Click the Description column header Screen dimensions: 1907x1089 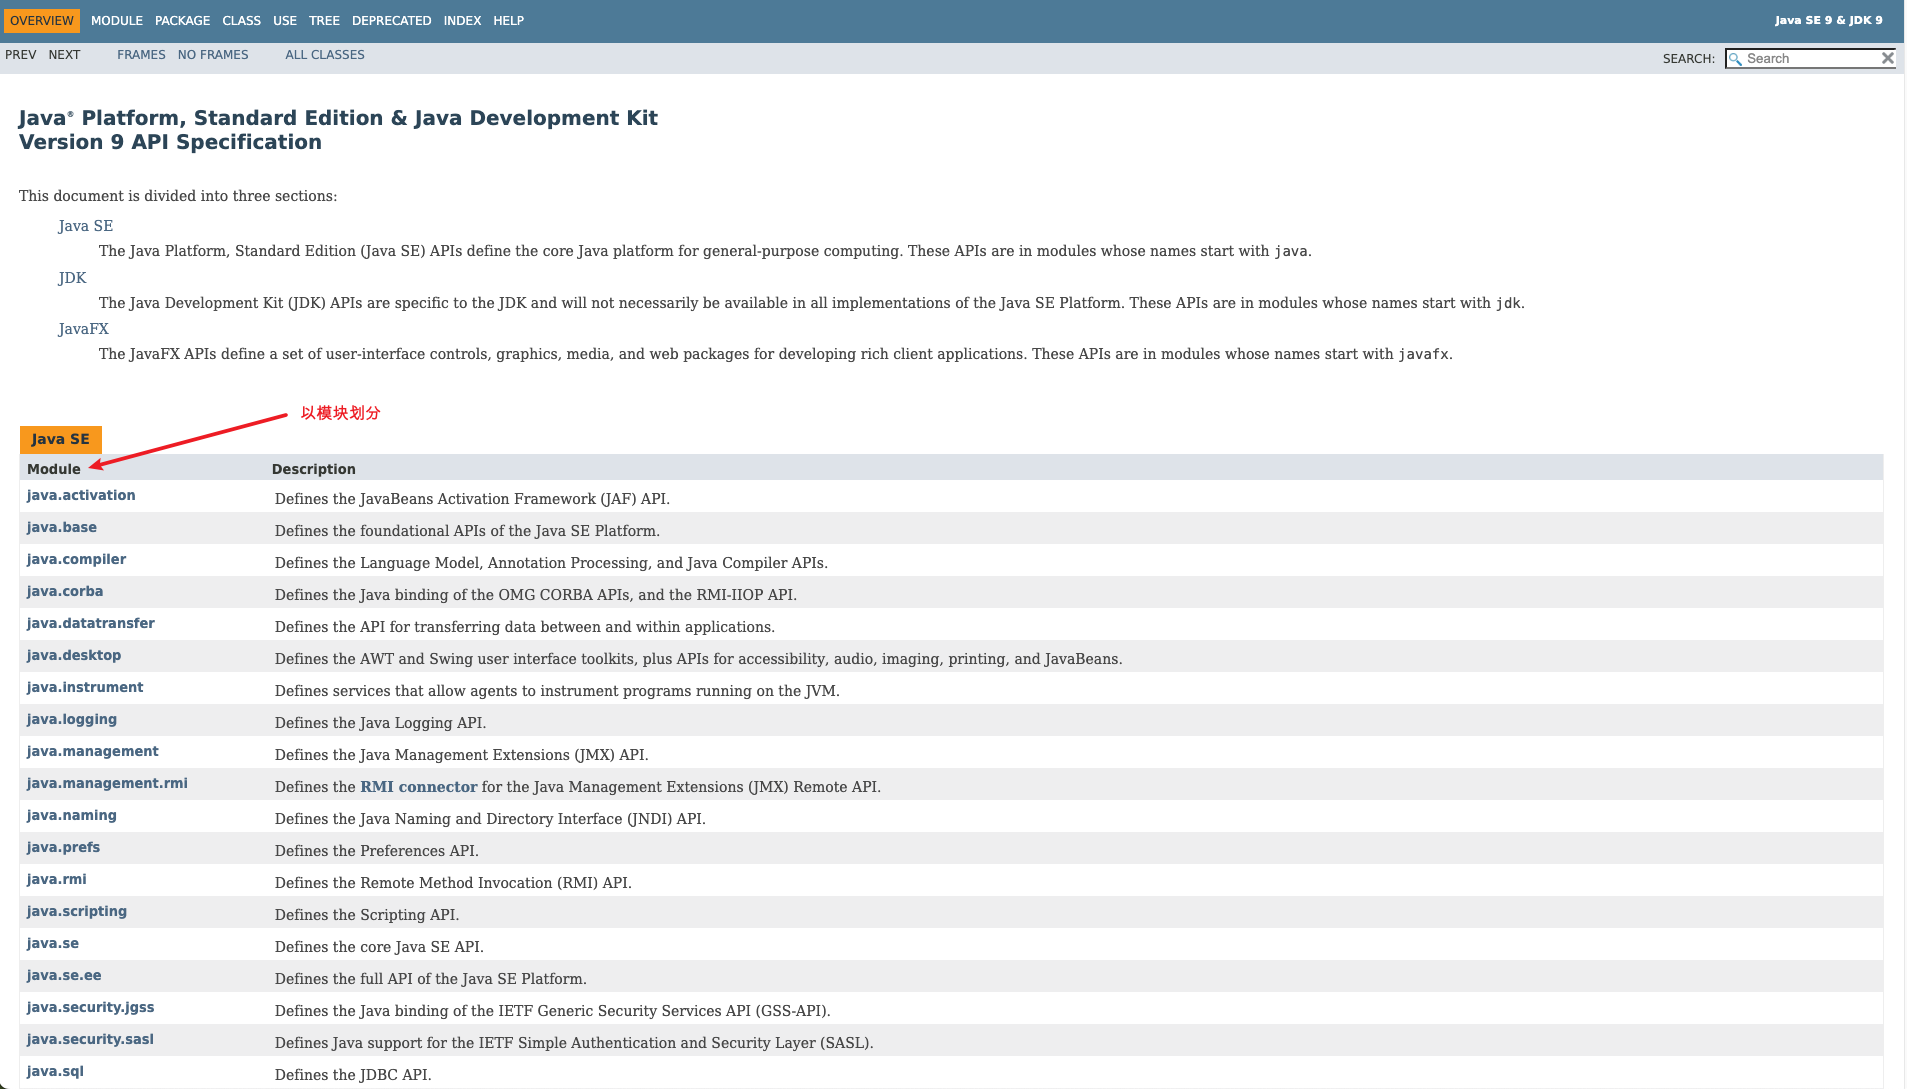(x=314, y=469)
